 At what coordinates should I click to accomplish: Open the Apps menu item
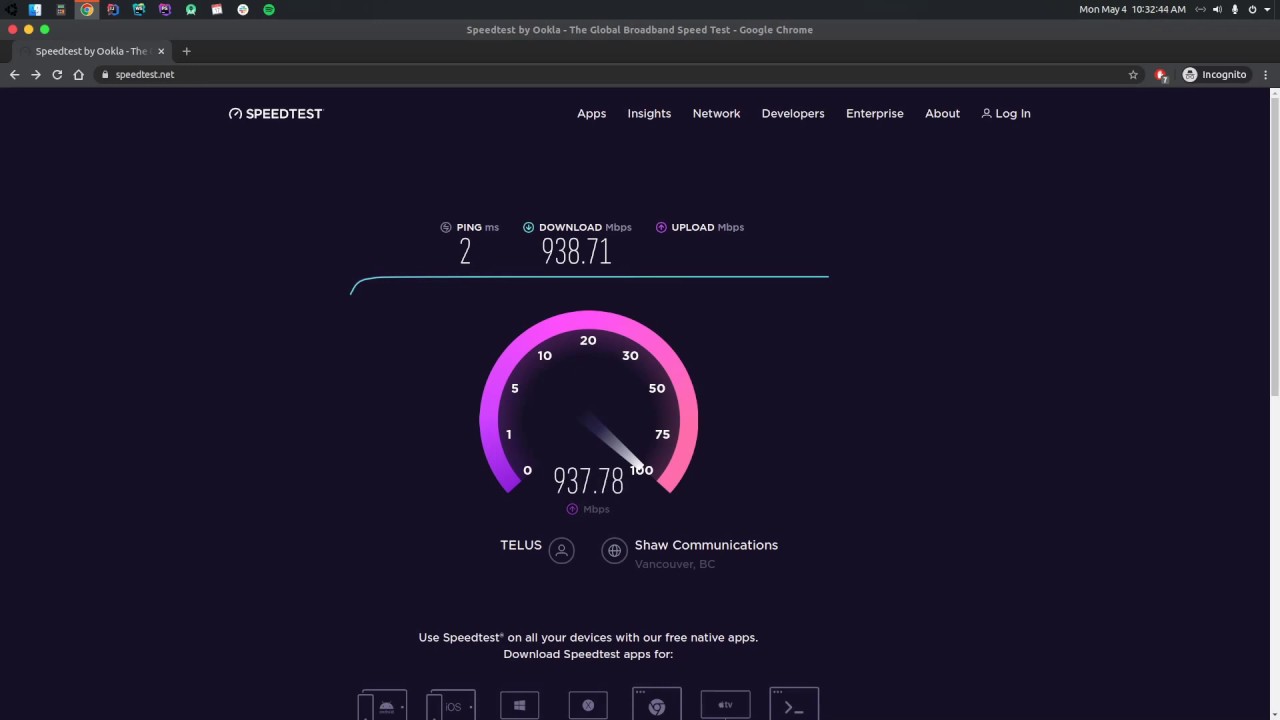(x=591, y=114)
